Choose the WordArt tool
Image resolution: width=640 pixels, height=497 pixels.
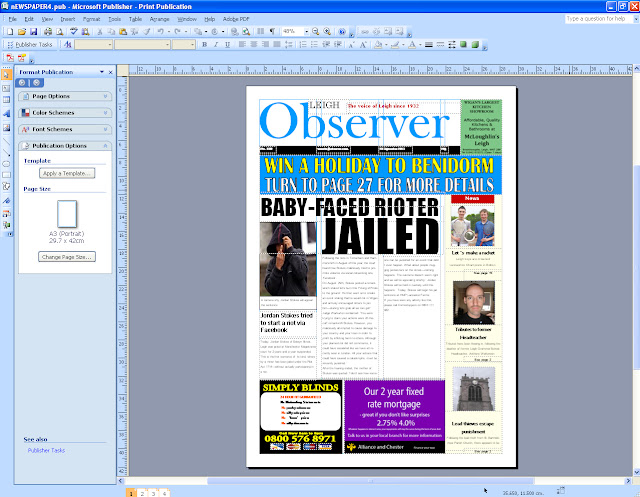(6, 114)
